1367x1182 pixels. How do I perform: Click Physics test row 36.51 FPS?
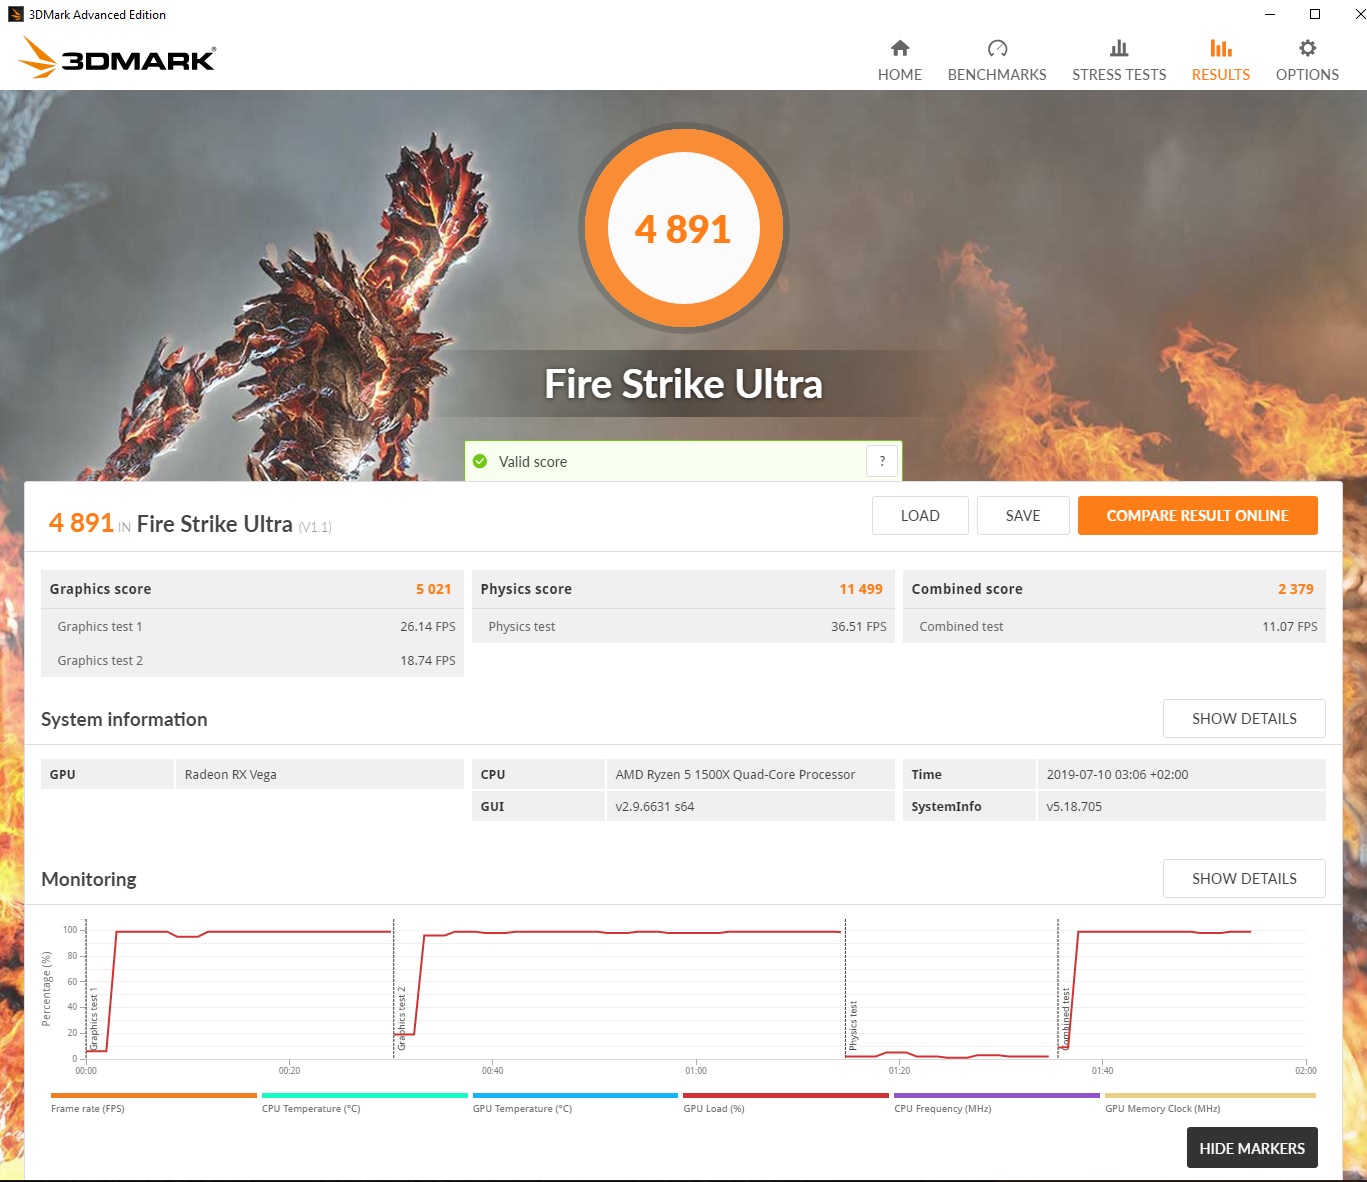point(683,627)
